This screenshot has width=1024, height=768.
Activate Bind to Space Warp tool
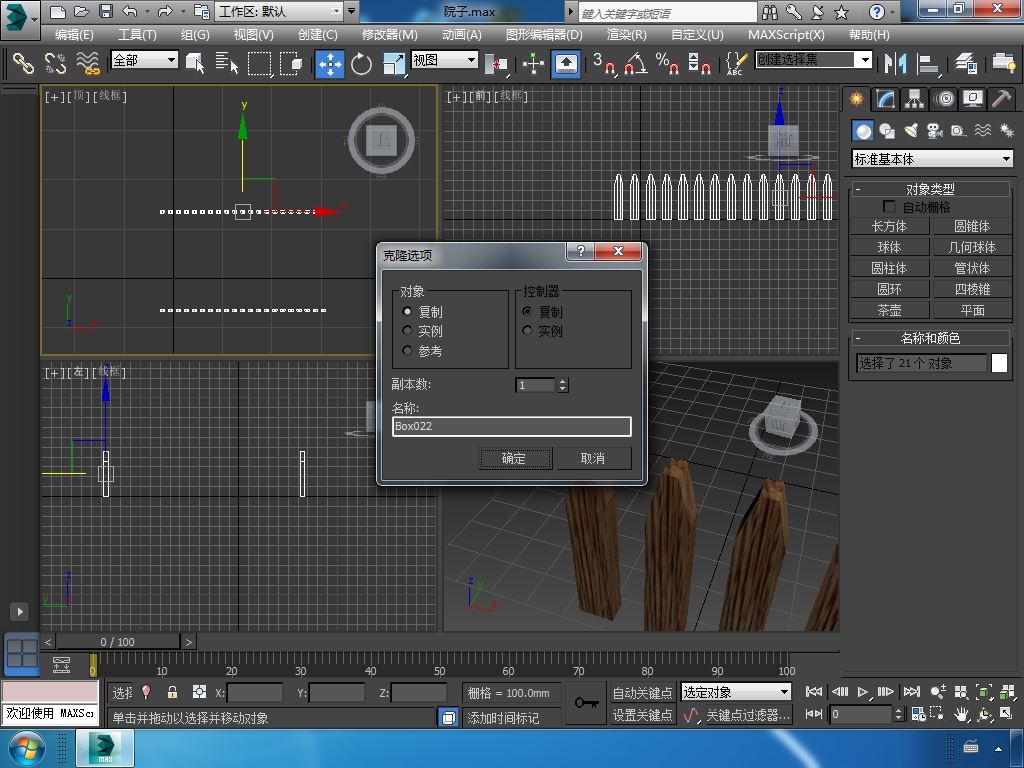[x=88, y=63]
